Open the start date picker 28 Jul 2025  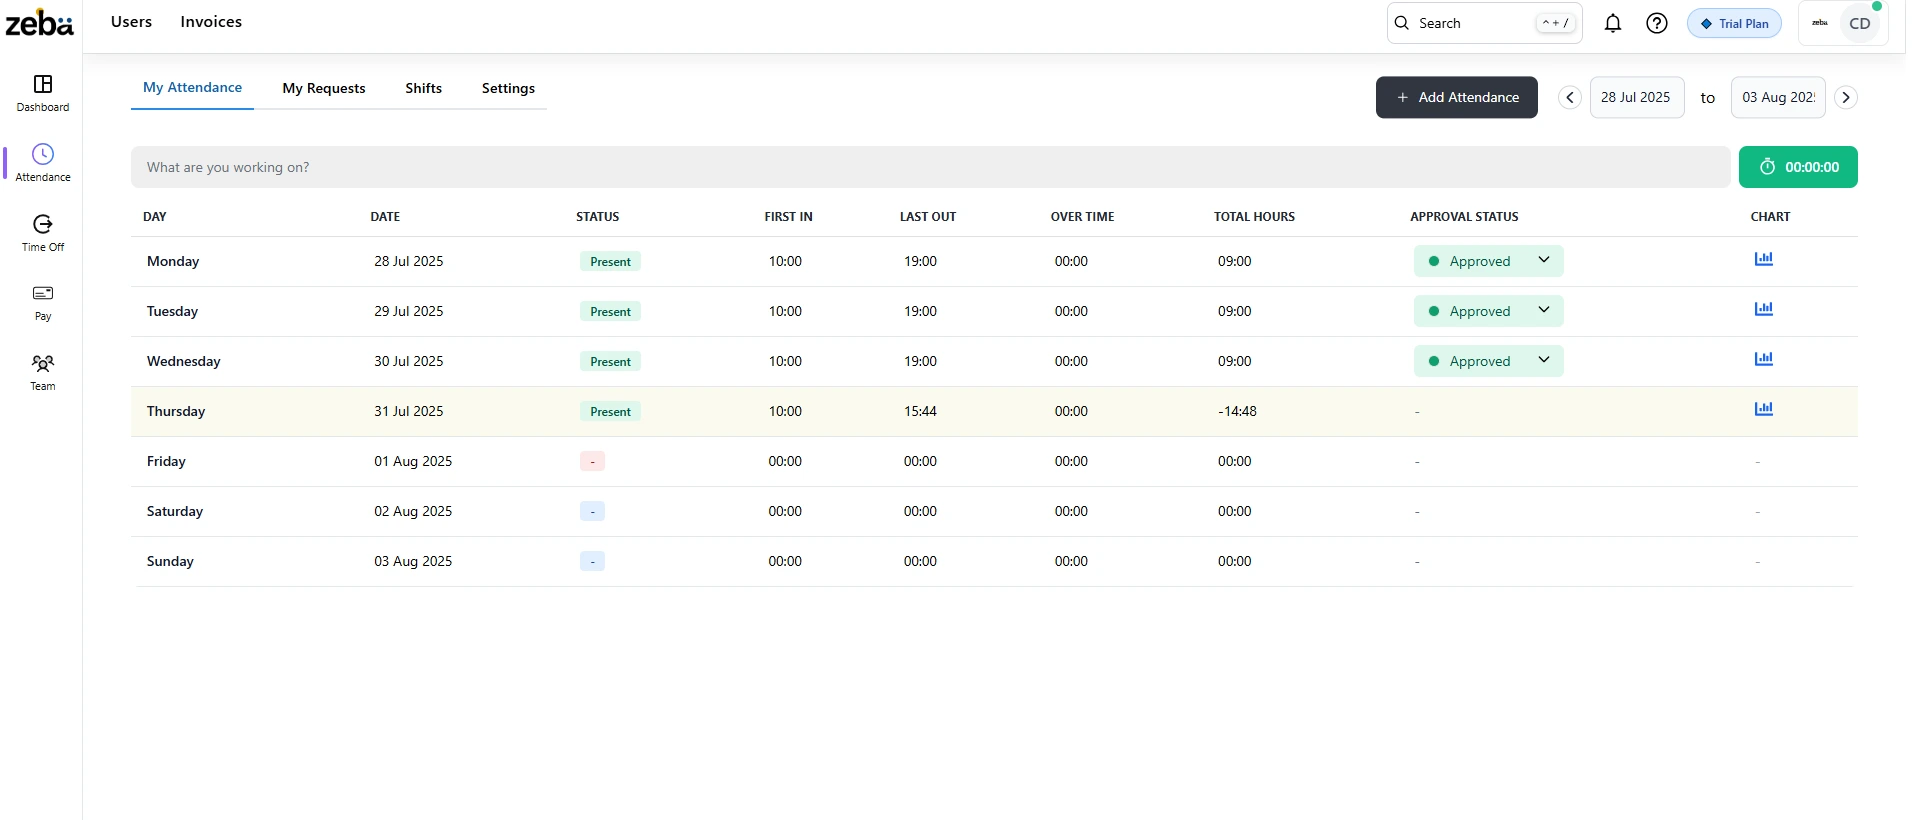click(x=1637, y=97)
